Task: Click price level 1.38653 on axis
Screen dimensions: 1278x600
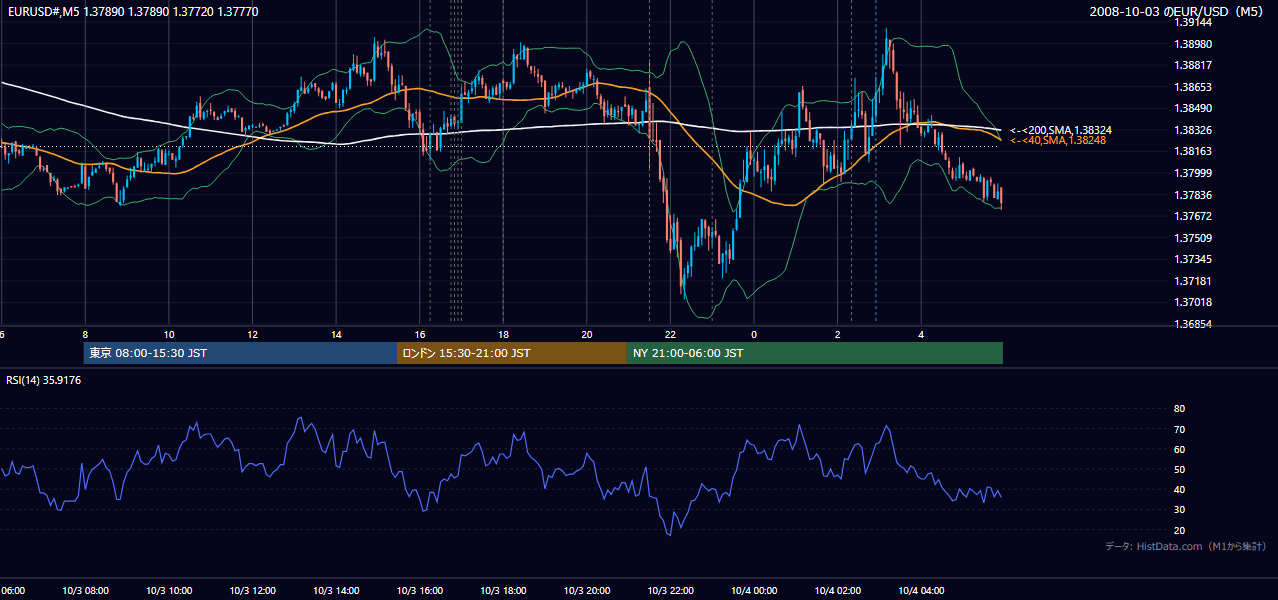Action: click(1194, 87)
